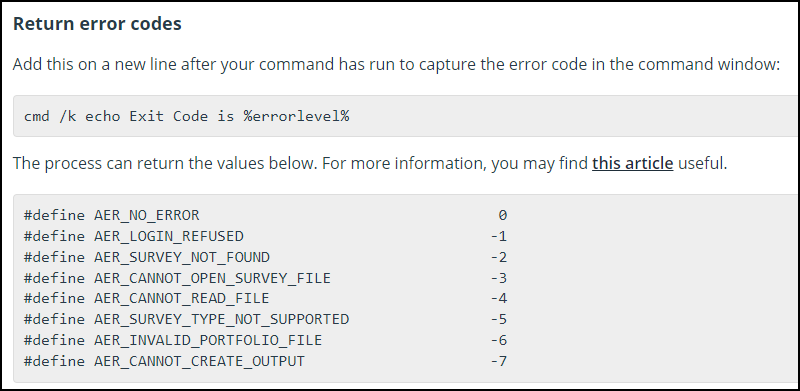Click the value 0 for no error
Image resolution: width=800 pixels, height=391 pixels.
click(503, 215)
